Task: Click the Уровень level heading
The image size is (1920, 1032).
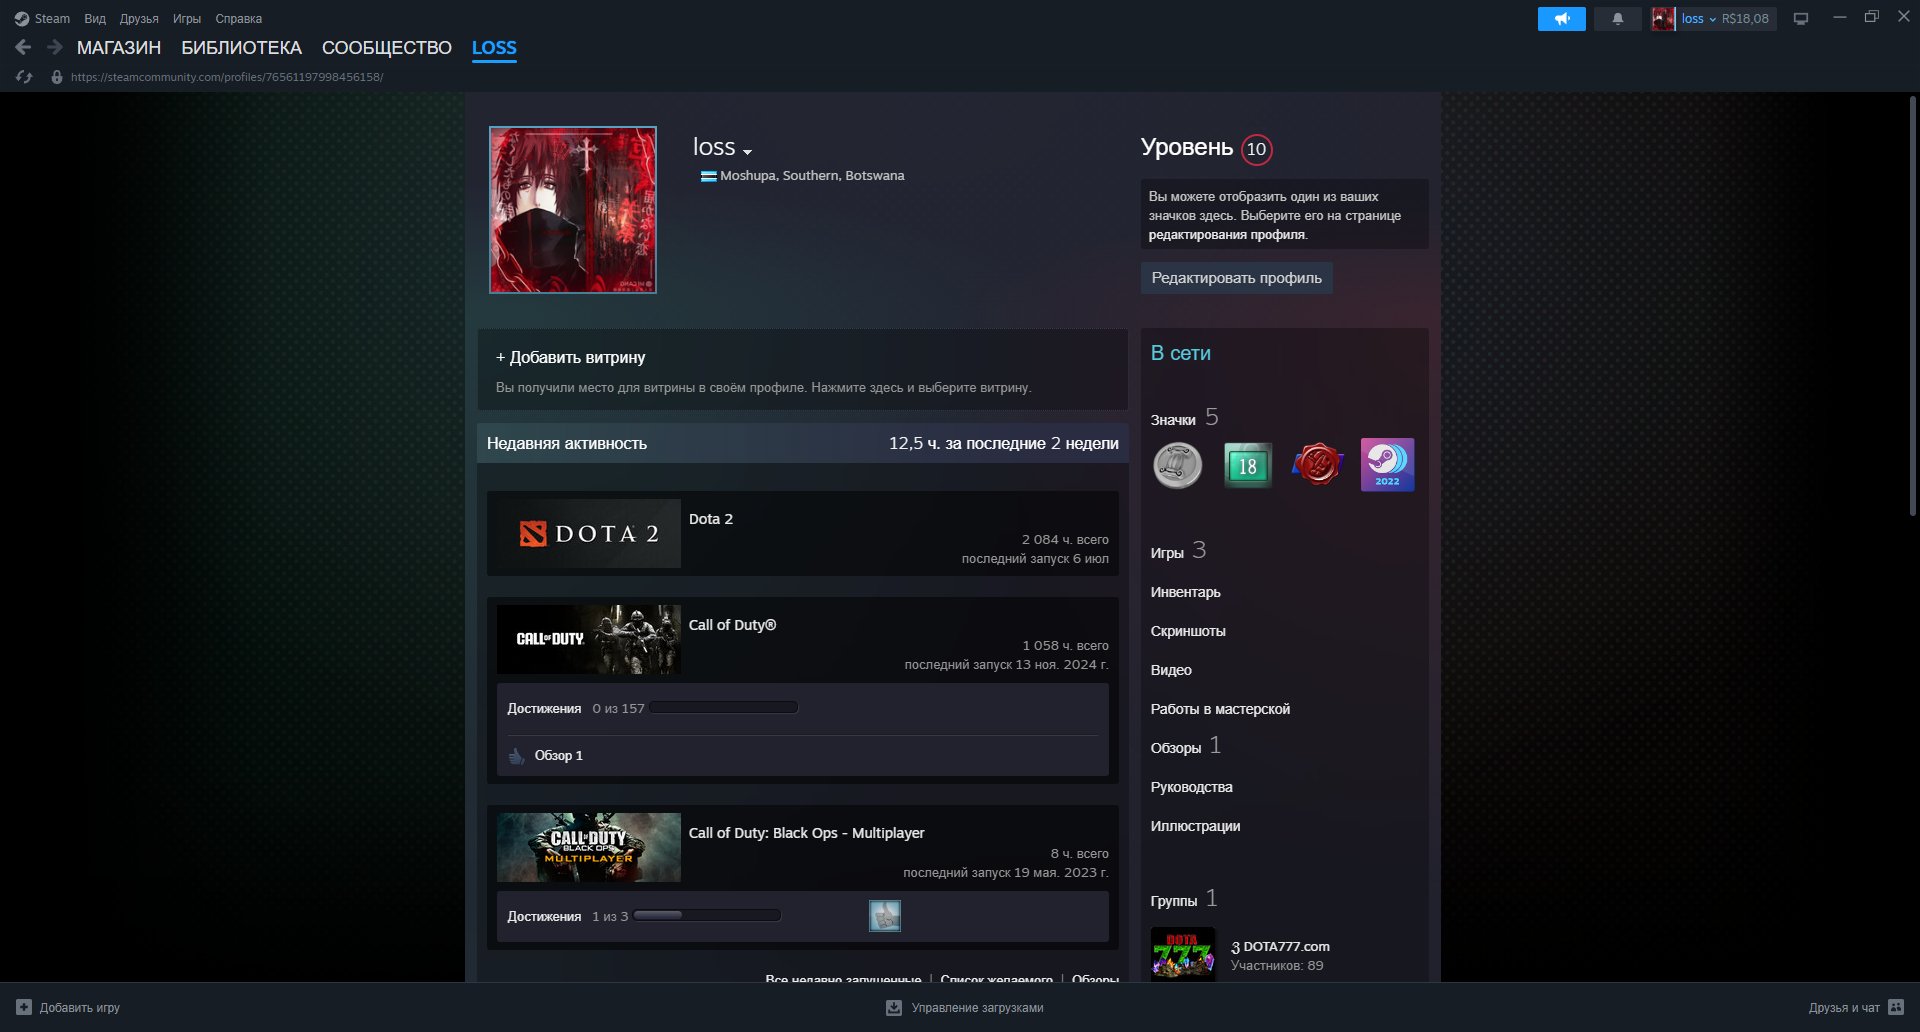Action: point(1187,148)
